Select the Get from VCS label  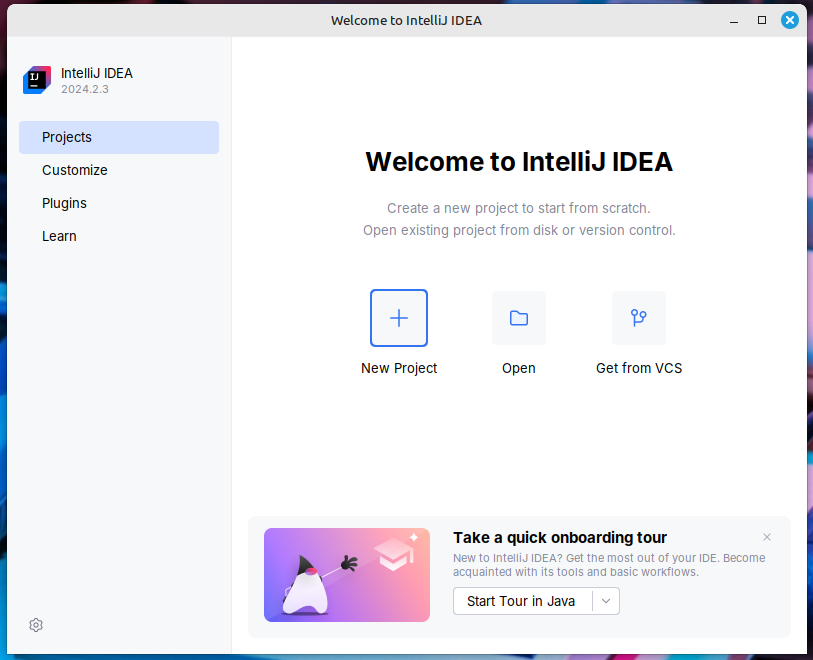pyautogui.click(x=638, y=368)
